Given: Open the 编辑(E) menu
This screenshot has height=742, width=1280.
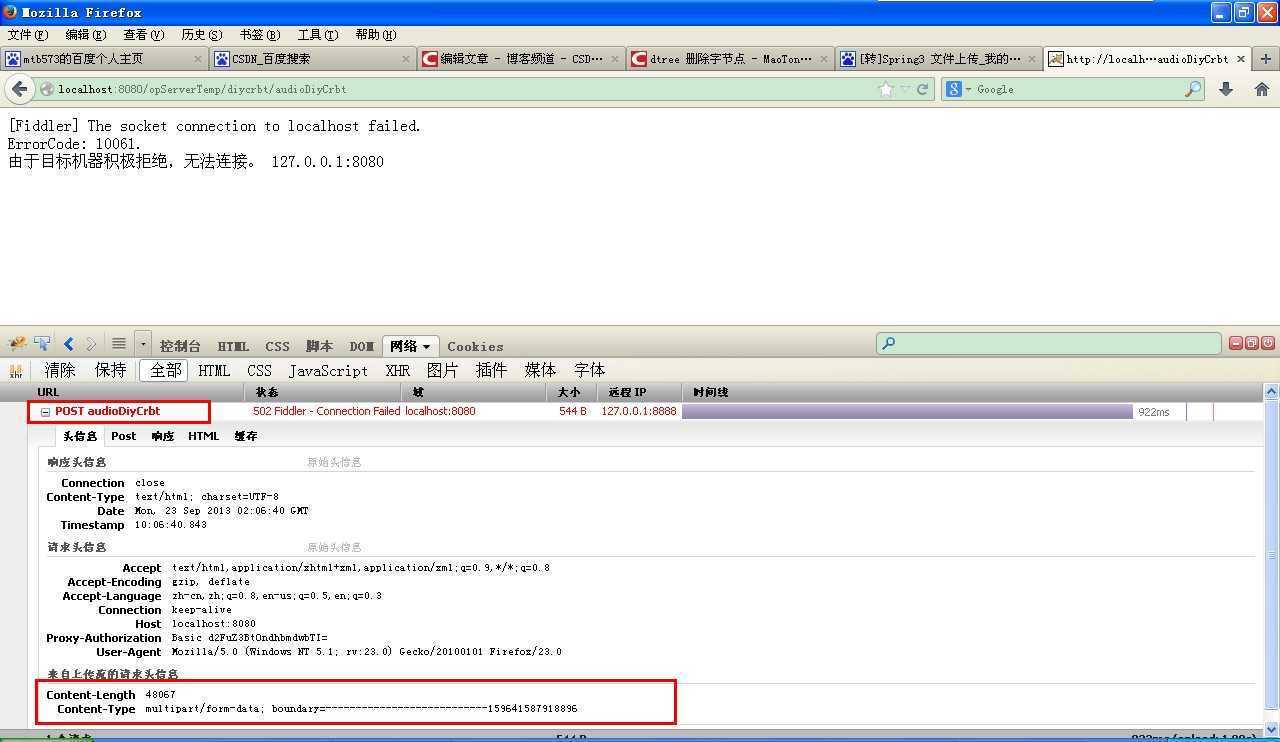Looking at the screenshot, I should click(86, 34).
